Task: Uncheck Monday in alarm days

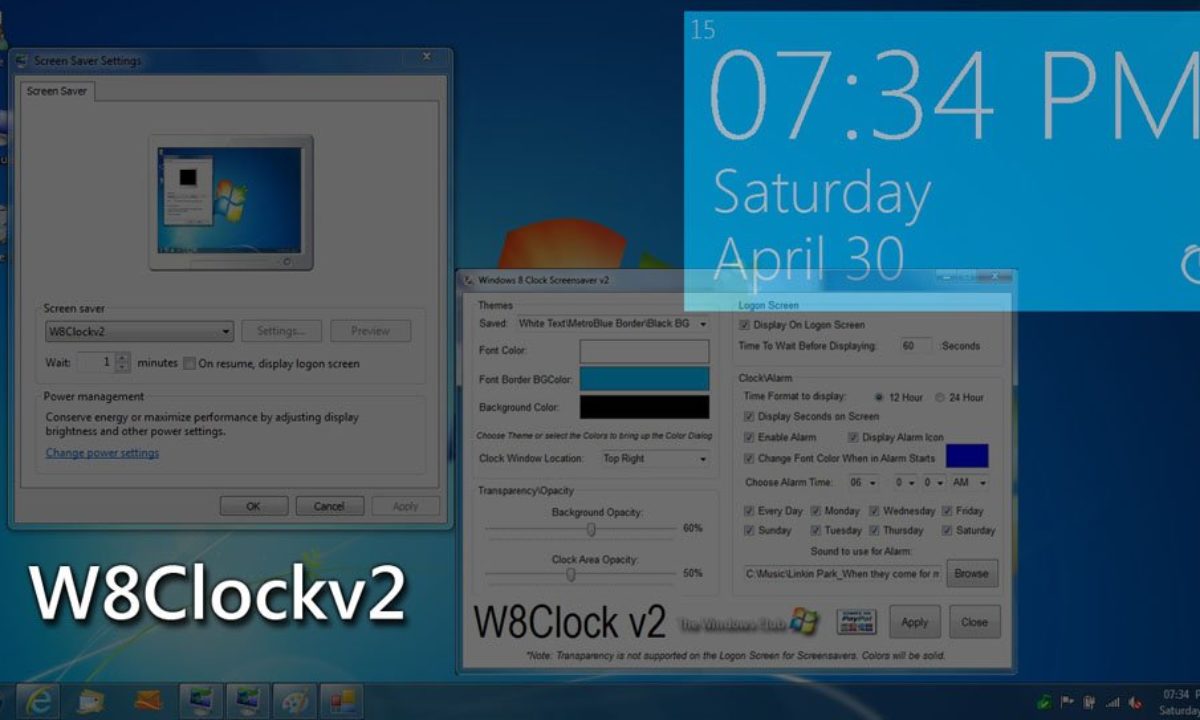Action: tap(815, 510)
